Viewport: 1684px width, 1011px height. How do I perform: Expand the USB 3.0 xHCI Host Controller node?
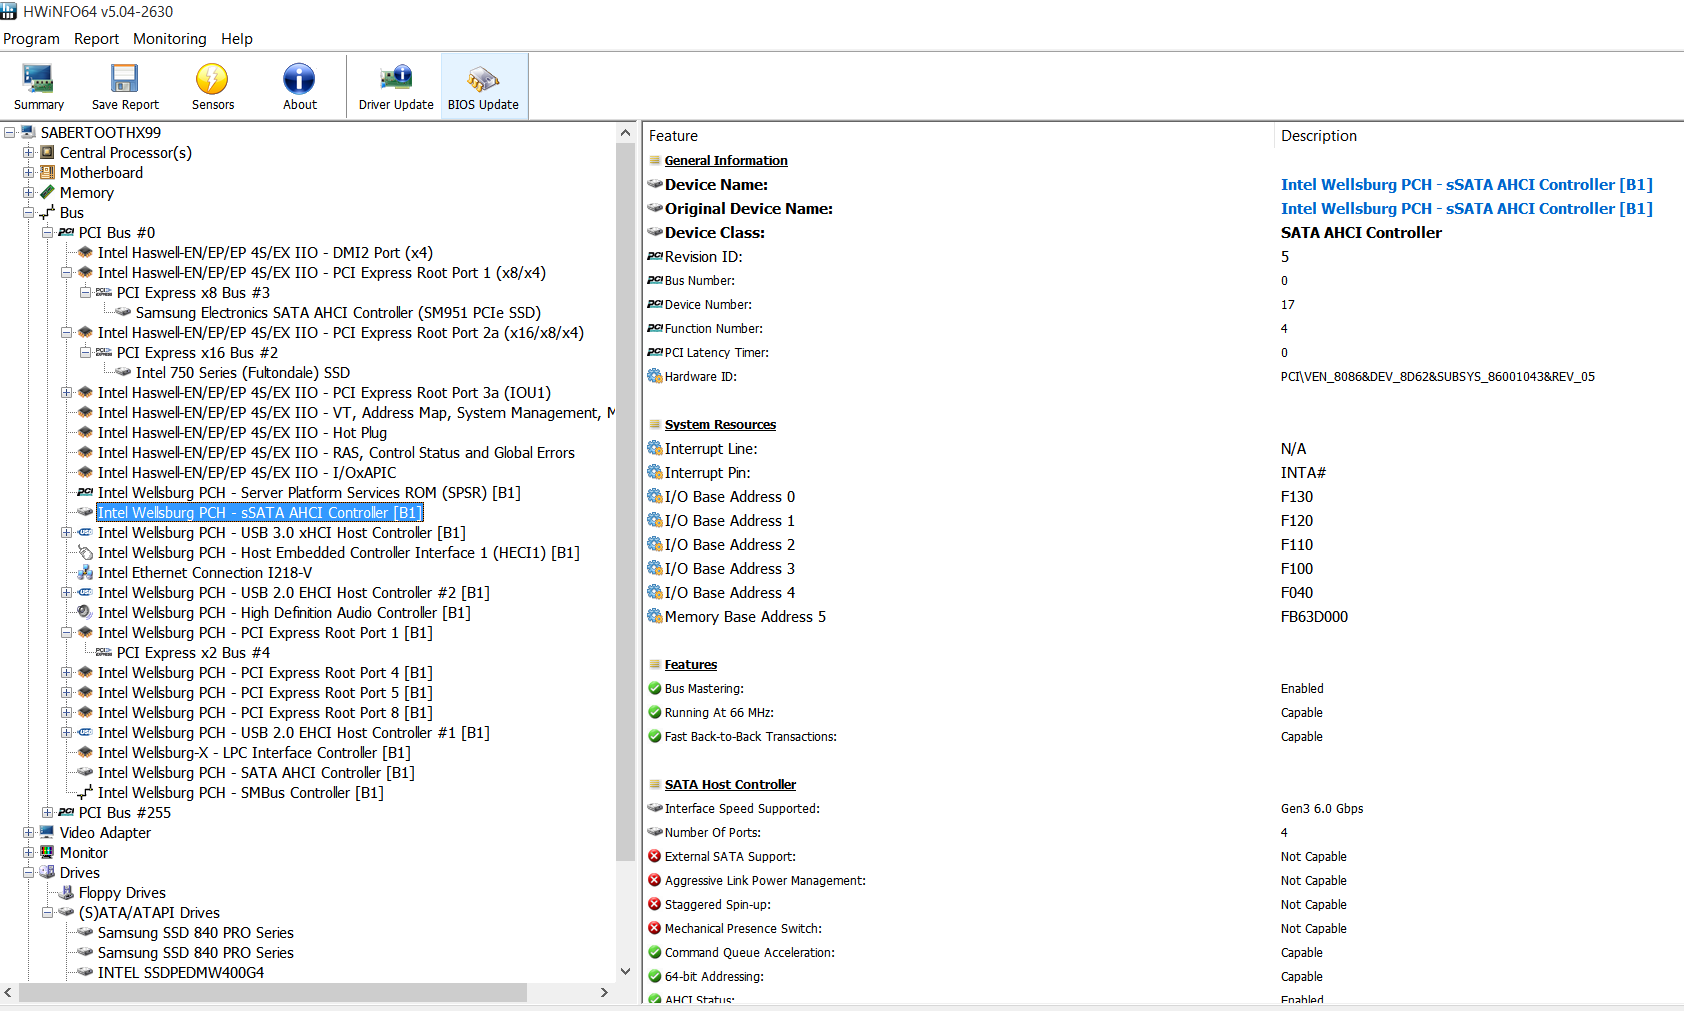click(66, 532)
